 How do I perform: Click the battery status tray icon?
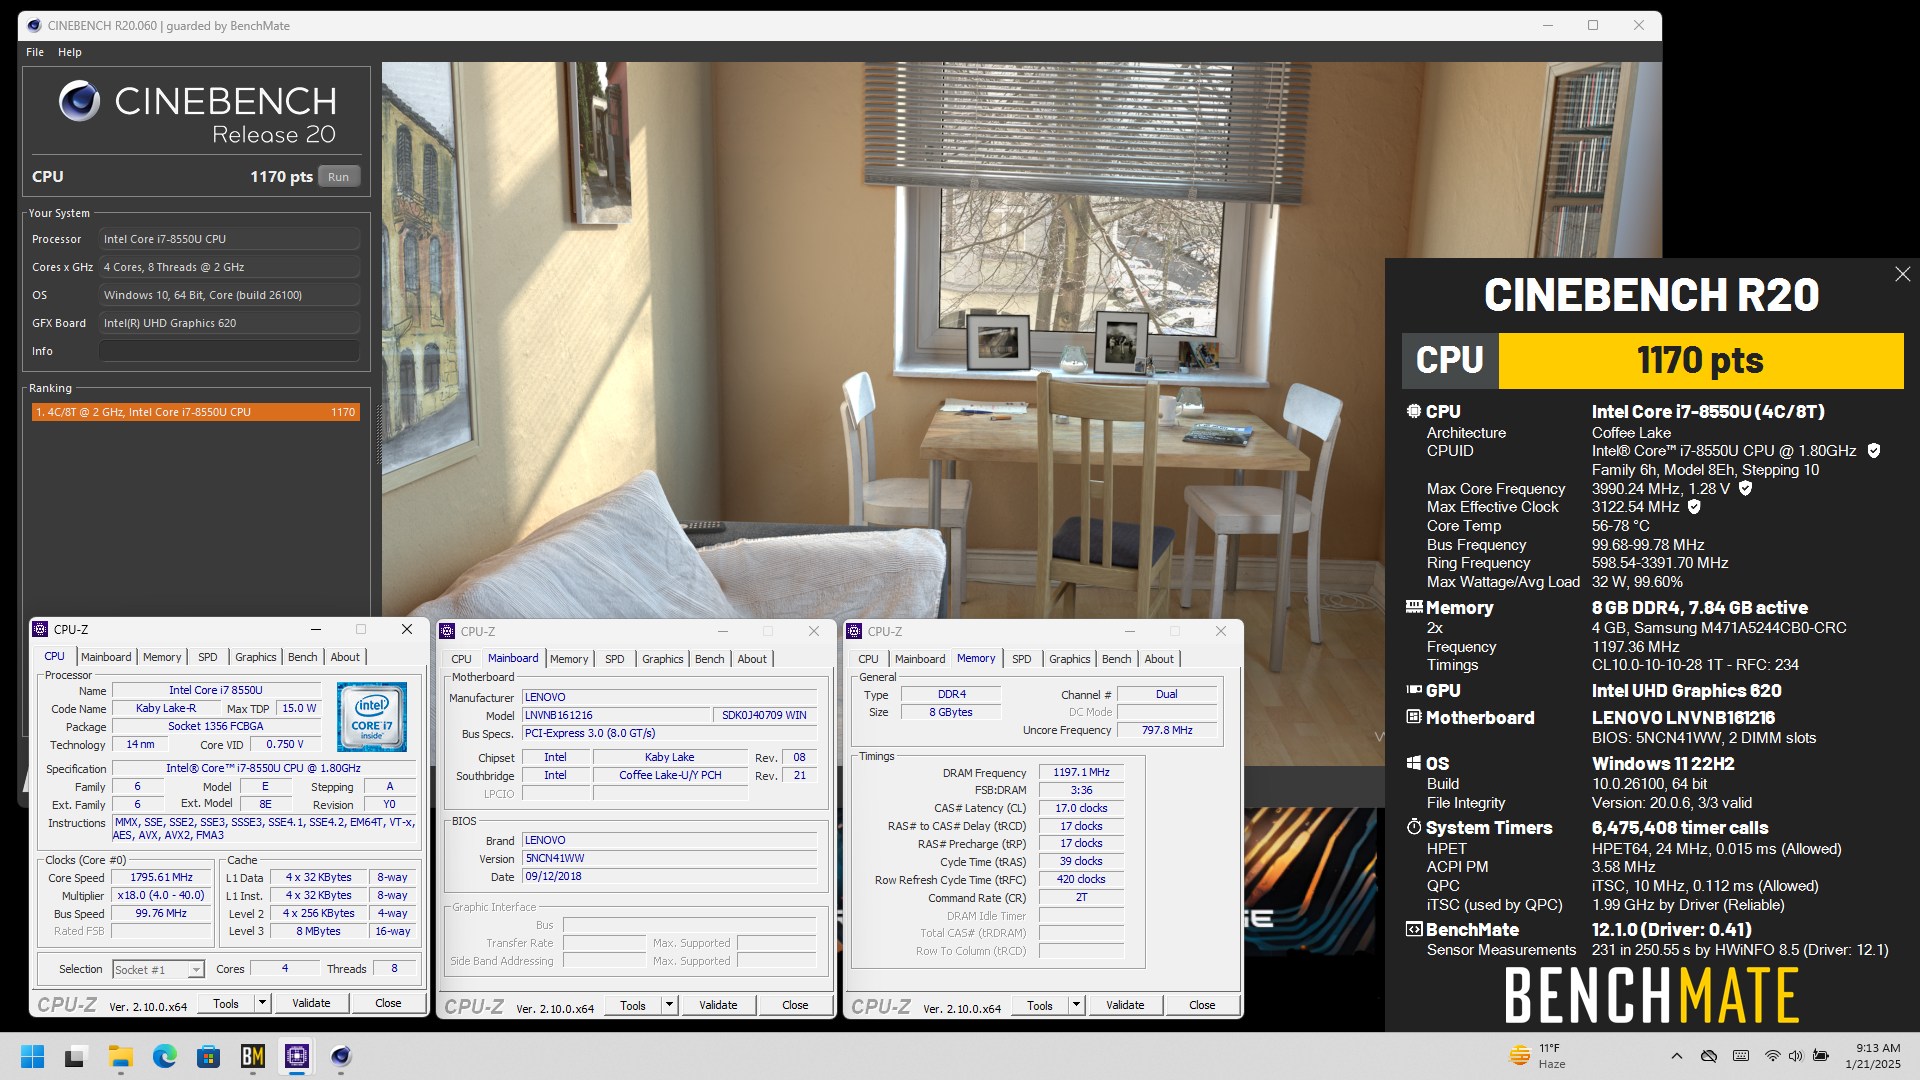1821,1056
